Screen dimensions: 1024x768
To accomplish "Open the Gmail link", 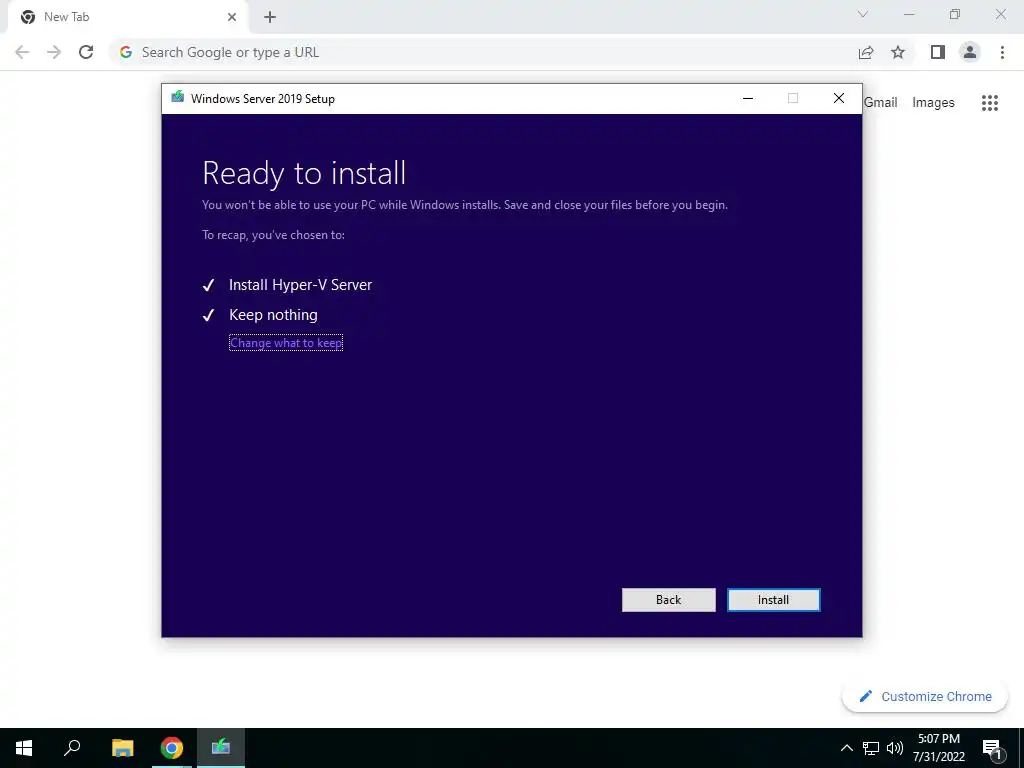I will [x=881, y=103].
